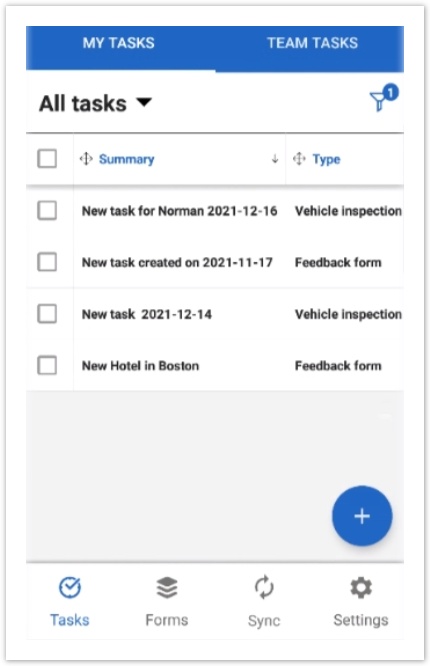This screenshot has width=430, height=666.
Task: Open the Tasks checkmark icon
Action: tap(70, 588)
